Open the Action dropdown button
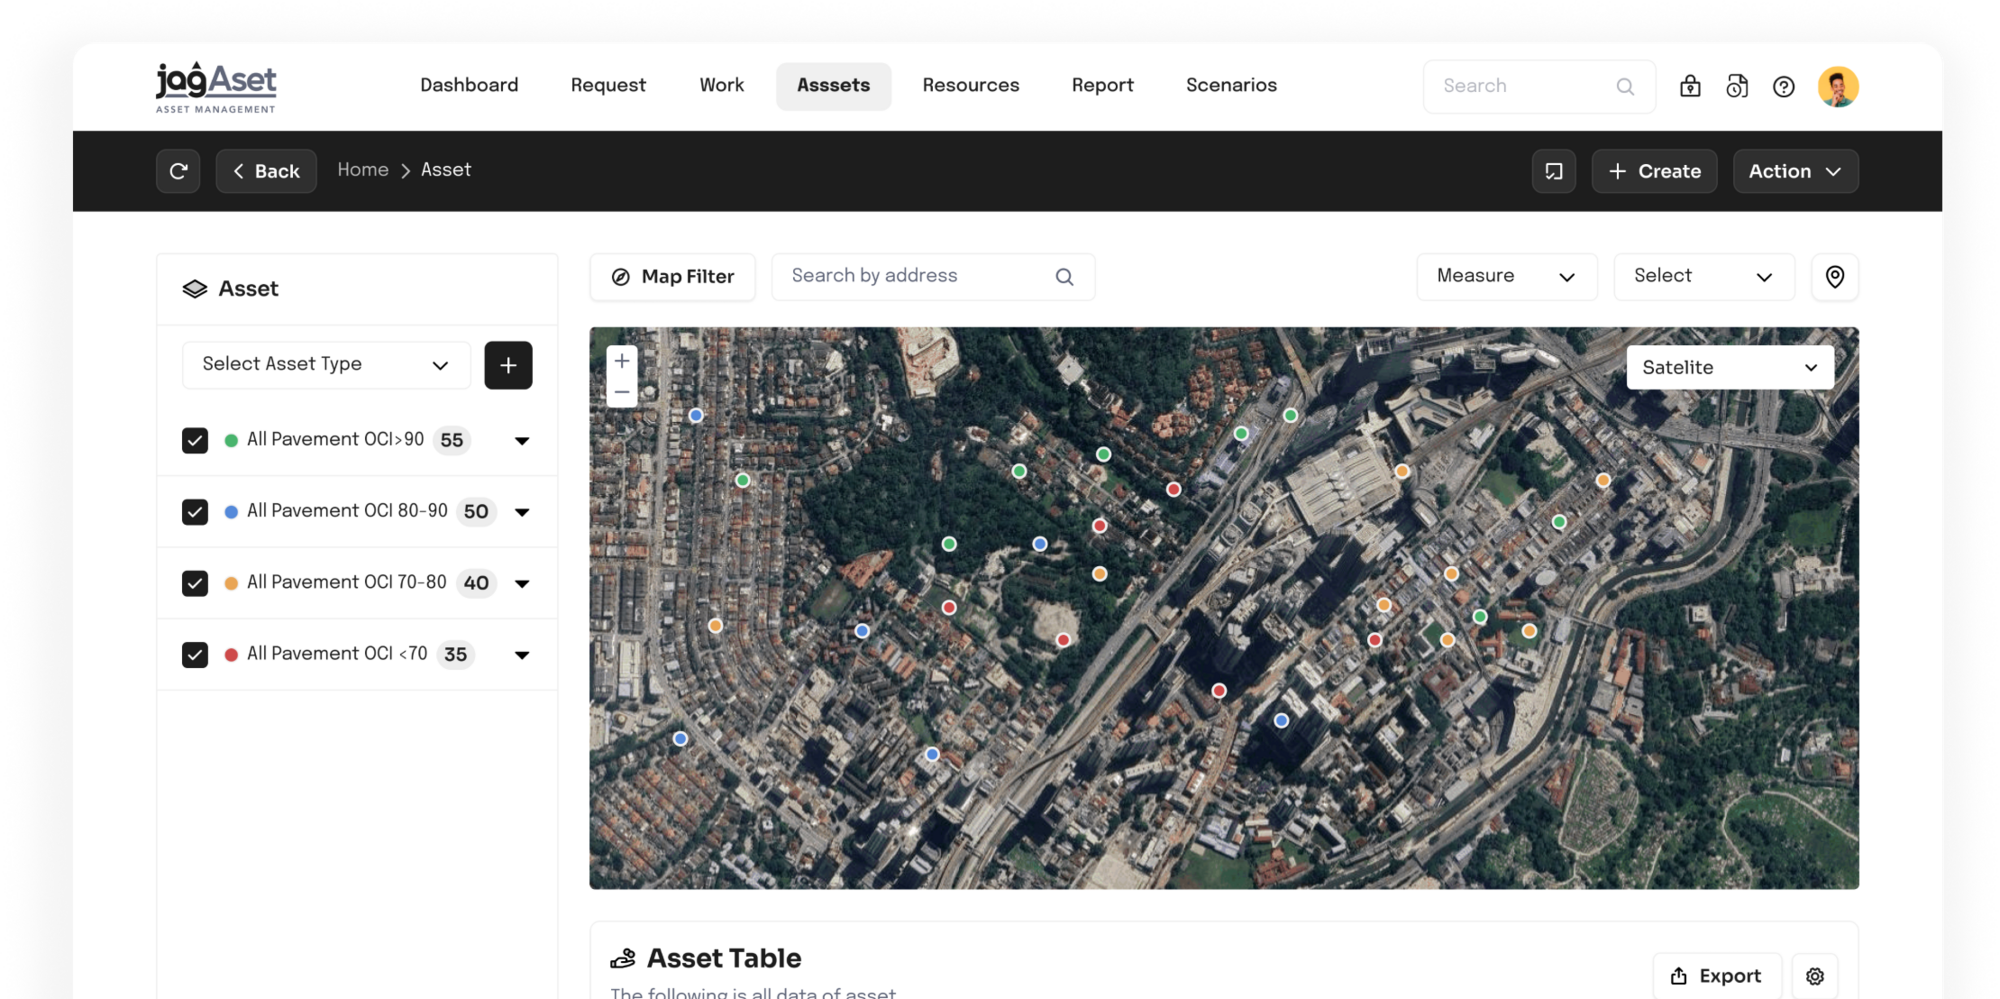 click(x=1795, y=171)
